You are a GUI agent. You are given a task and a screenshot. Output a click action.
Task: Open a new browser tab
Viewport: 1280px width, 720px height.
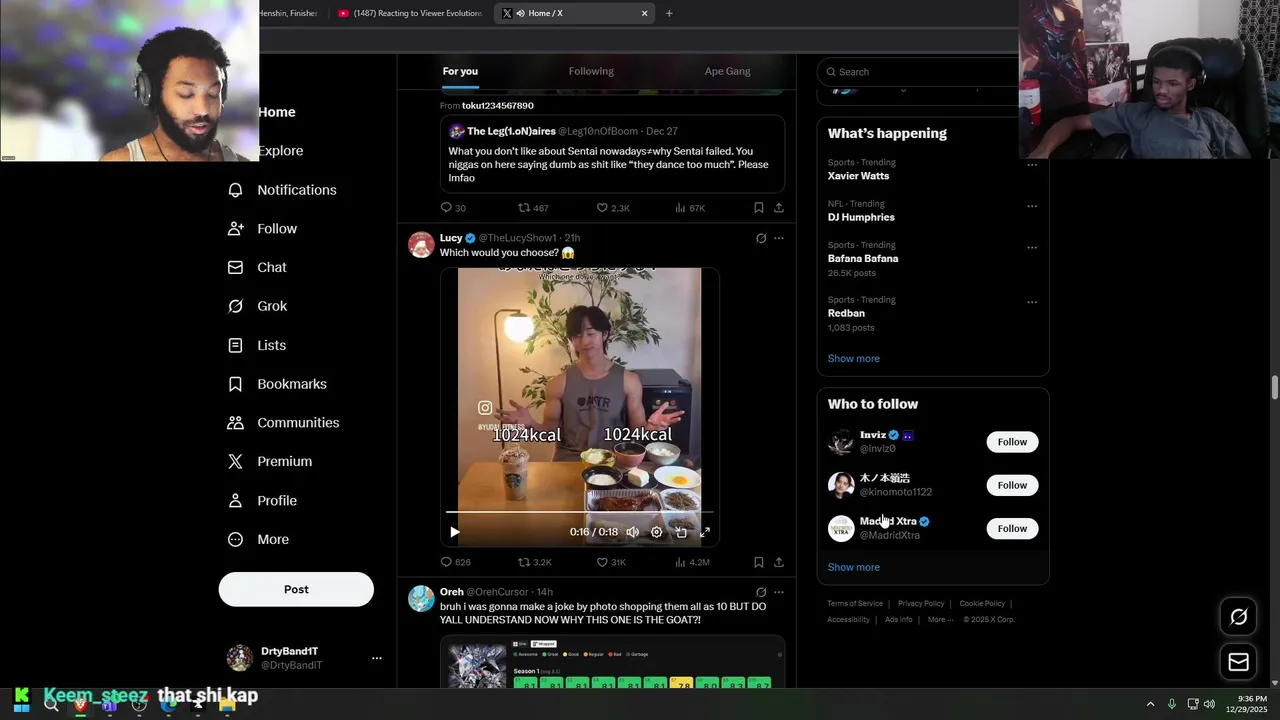coord(669,13)
